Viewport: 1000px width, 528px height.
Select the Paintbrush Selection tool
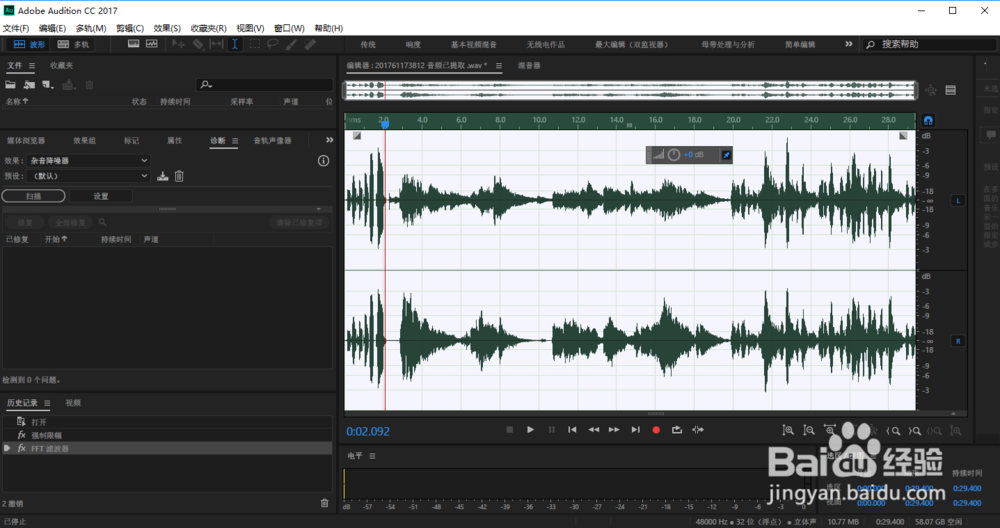[x=291, y=44]
